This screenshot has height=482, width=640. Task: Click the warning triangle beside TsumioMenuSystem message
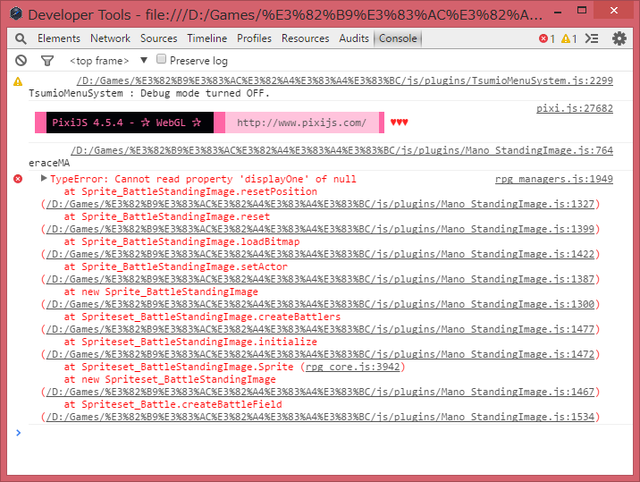click(18, 82)
